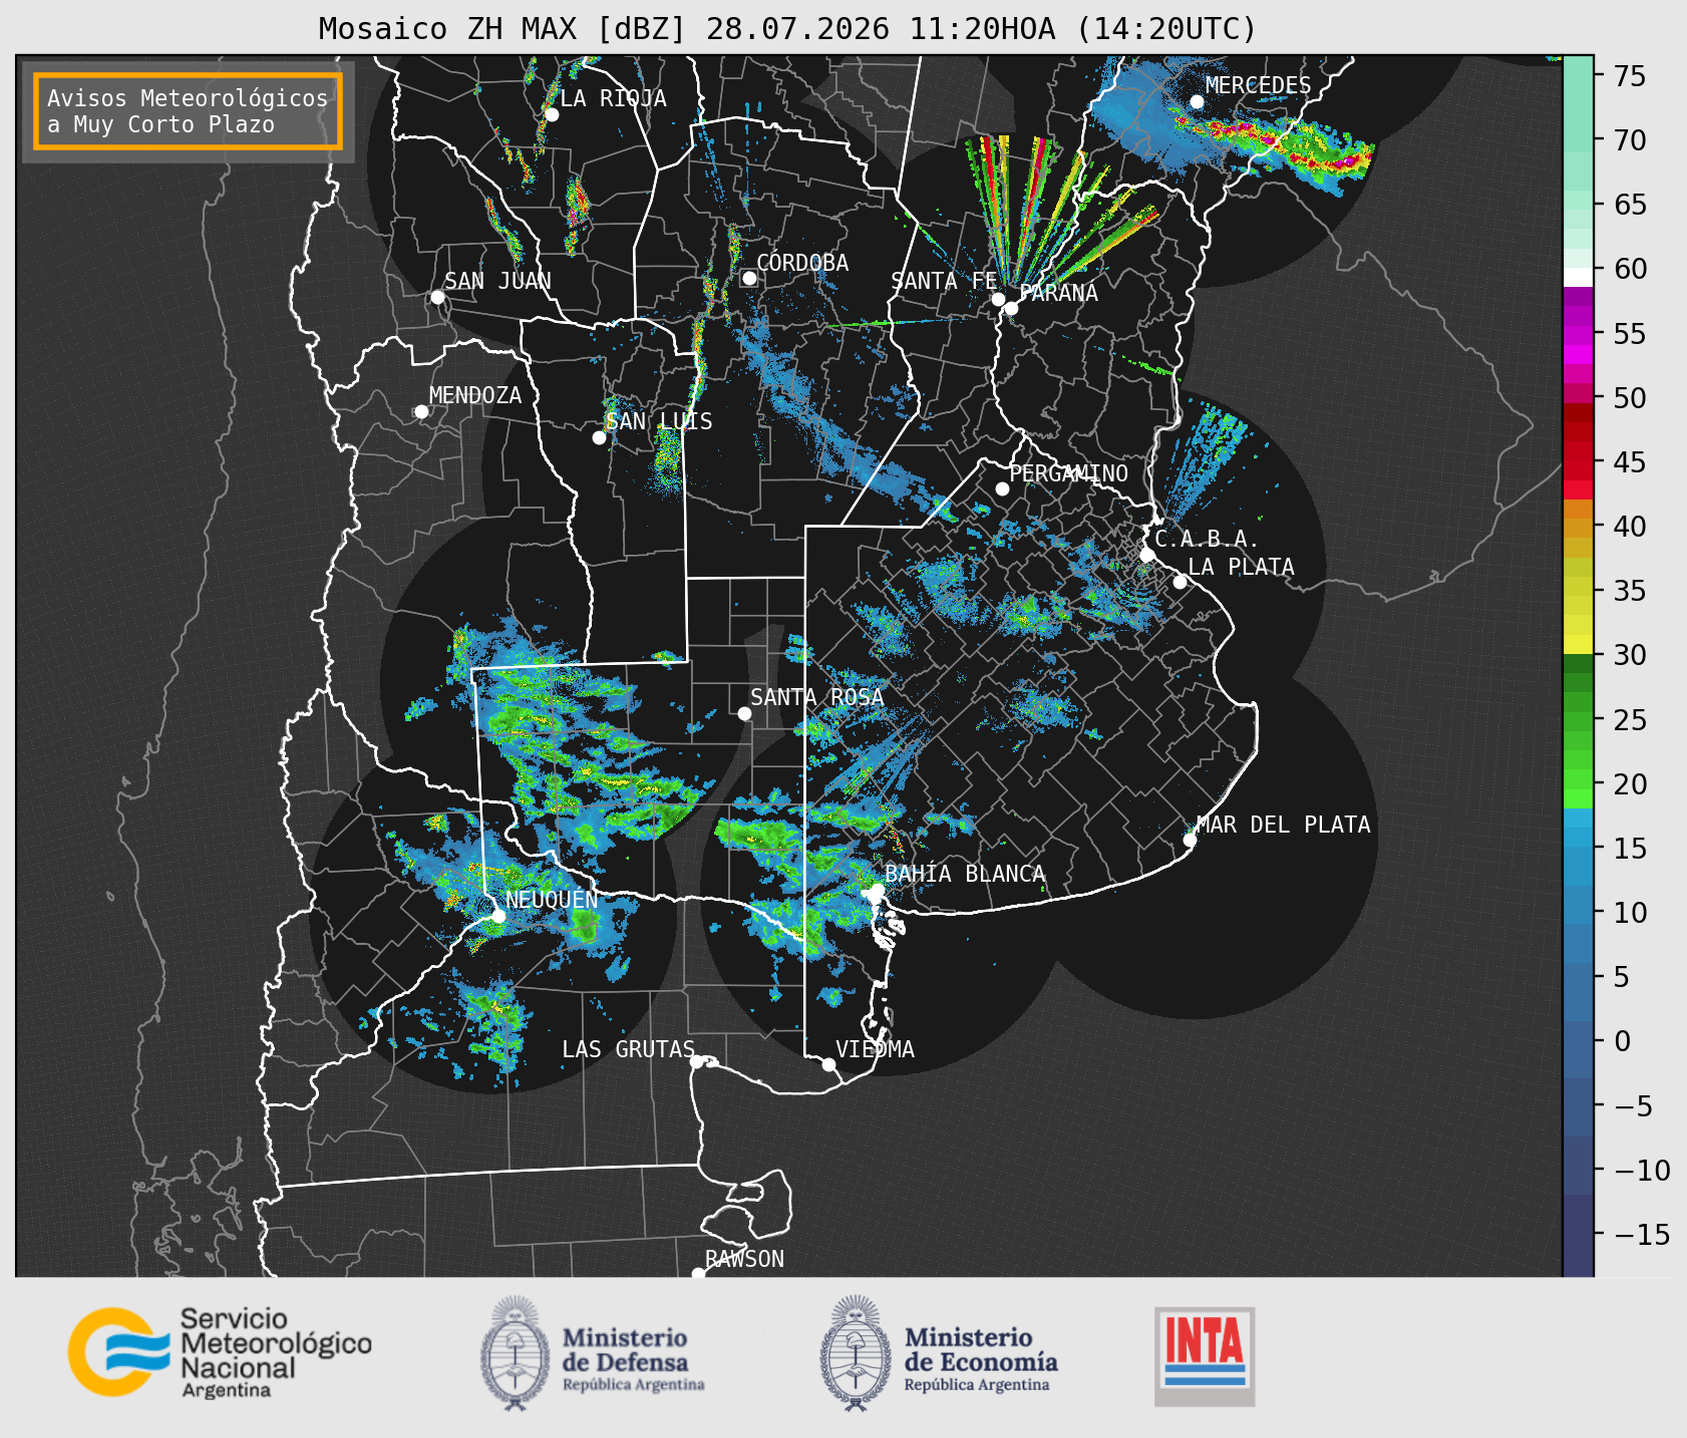
Task: Click the Córdoba city marker dot
Action: pos(749,278)
